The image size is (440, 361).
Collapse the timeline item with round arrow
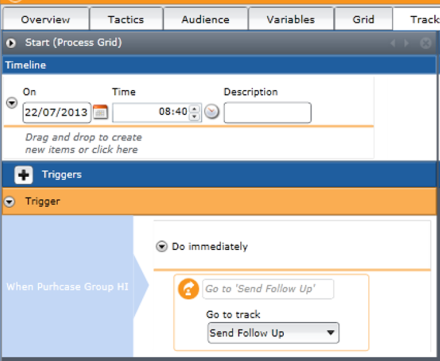tap(12, 103)
